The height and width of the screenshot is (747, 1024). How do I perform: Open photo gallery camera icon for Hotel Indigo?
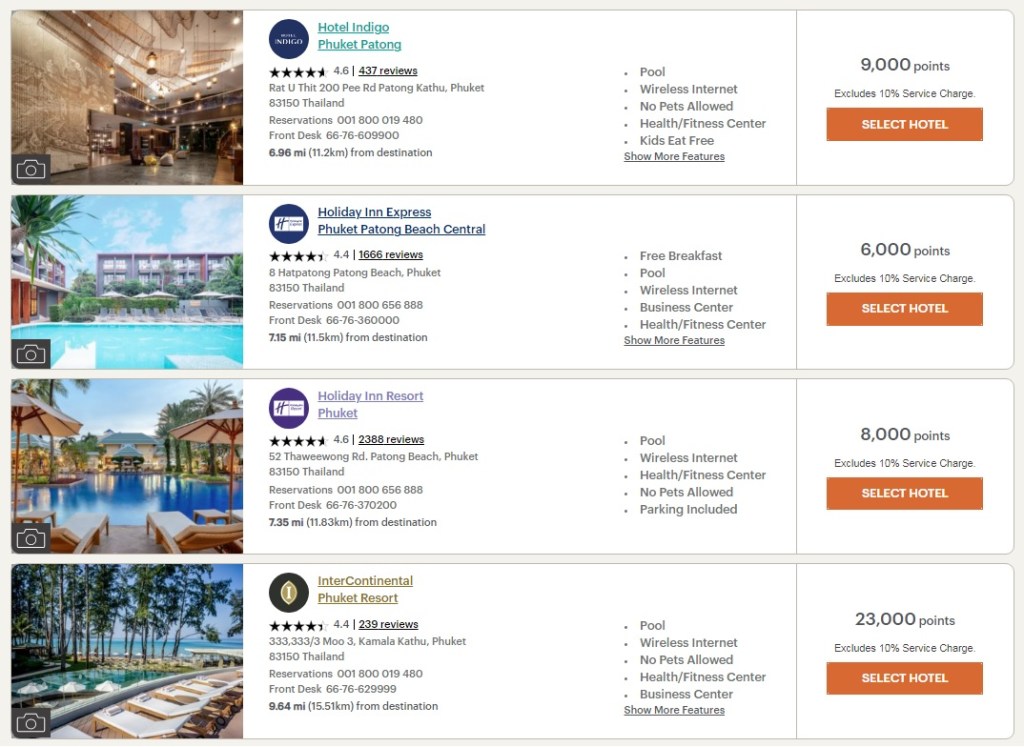(x=31, y=169)
